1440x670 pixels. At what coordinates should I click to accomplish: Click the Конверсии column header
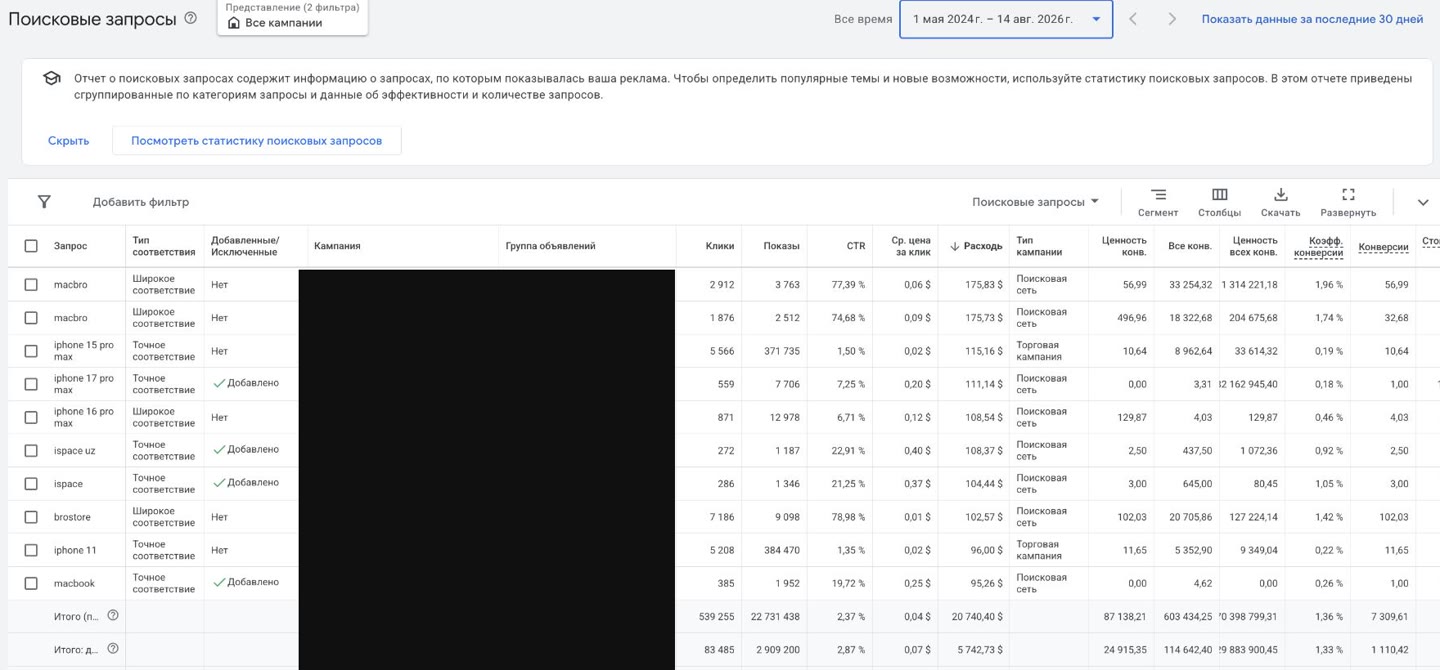coord(1383,247)
